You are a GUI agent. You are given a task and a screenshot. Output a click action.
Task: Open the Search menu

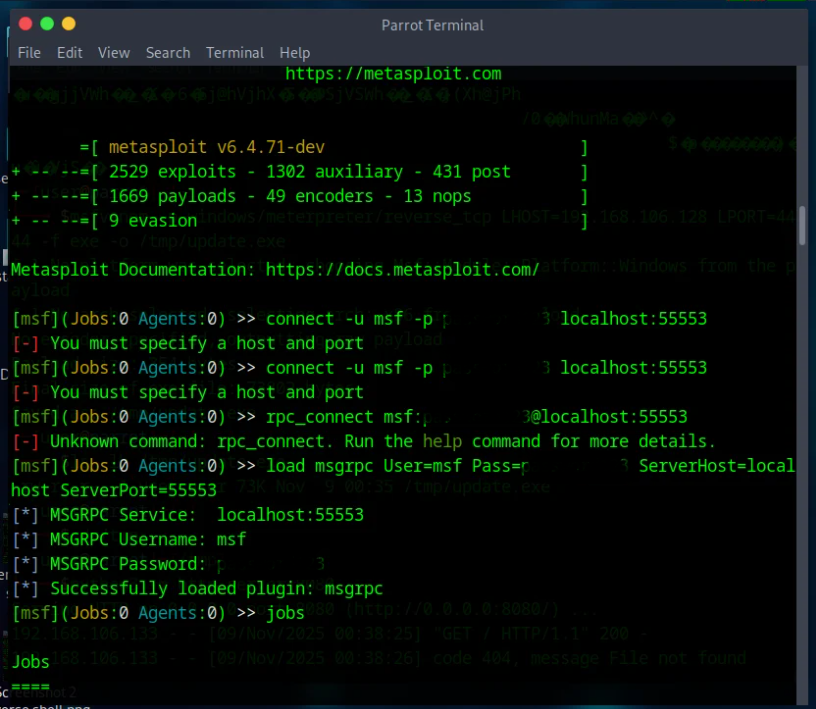click(168, 53)
